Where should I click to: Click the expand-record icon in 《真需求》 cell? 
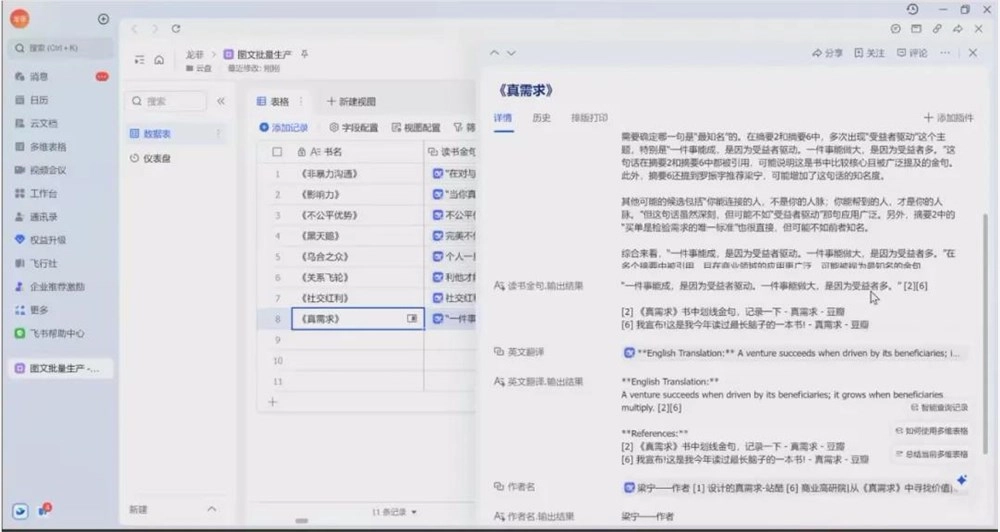pyautogui.click(x=412, y=318)
